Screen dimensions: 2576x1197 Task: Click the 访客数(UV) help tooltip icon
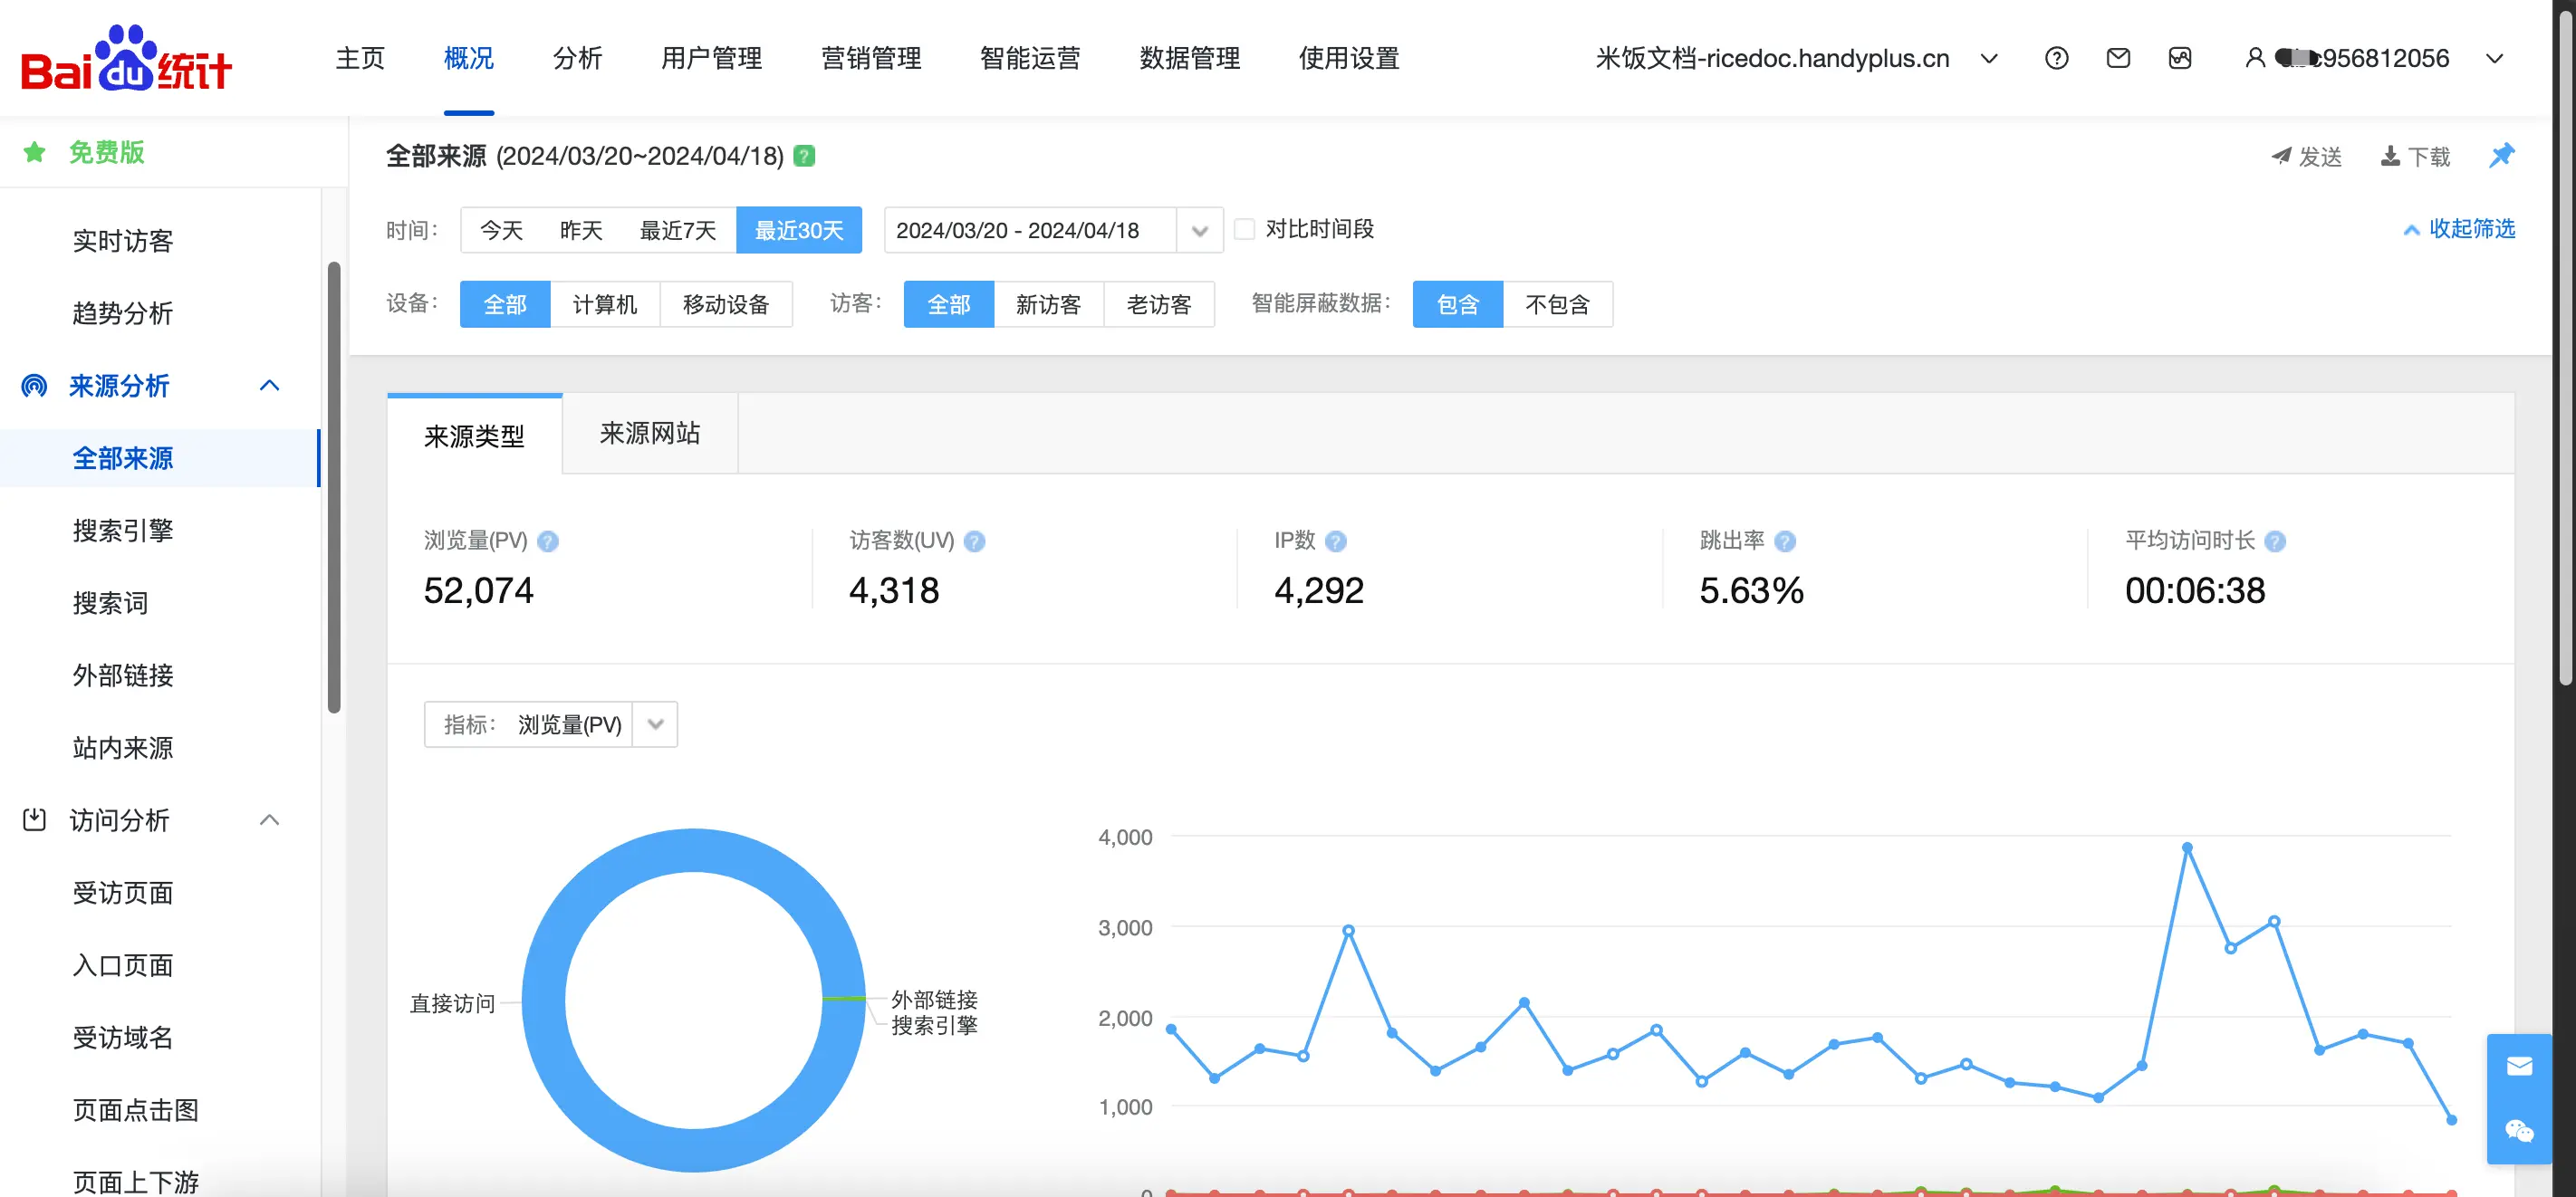pos(974,541)
